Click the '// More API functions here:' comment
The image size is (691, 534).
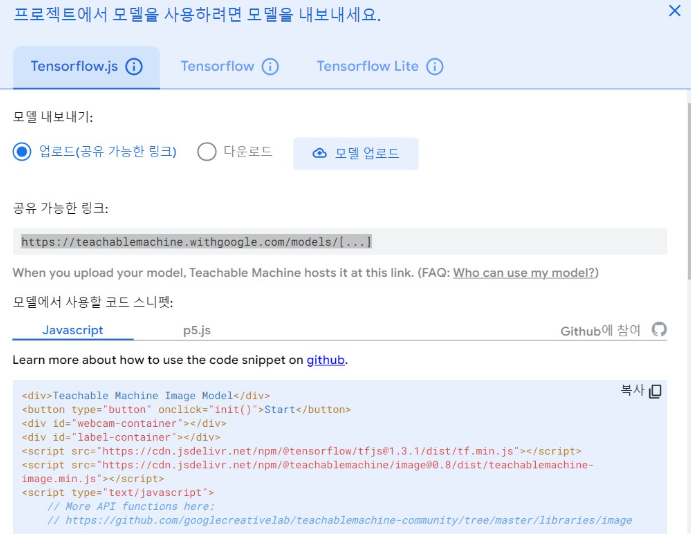pos(130,506)
